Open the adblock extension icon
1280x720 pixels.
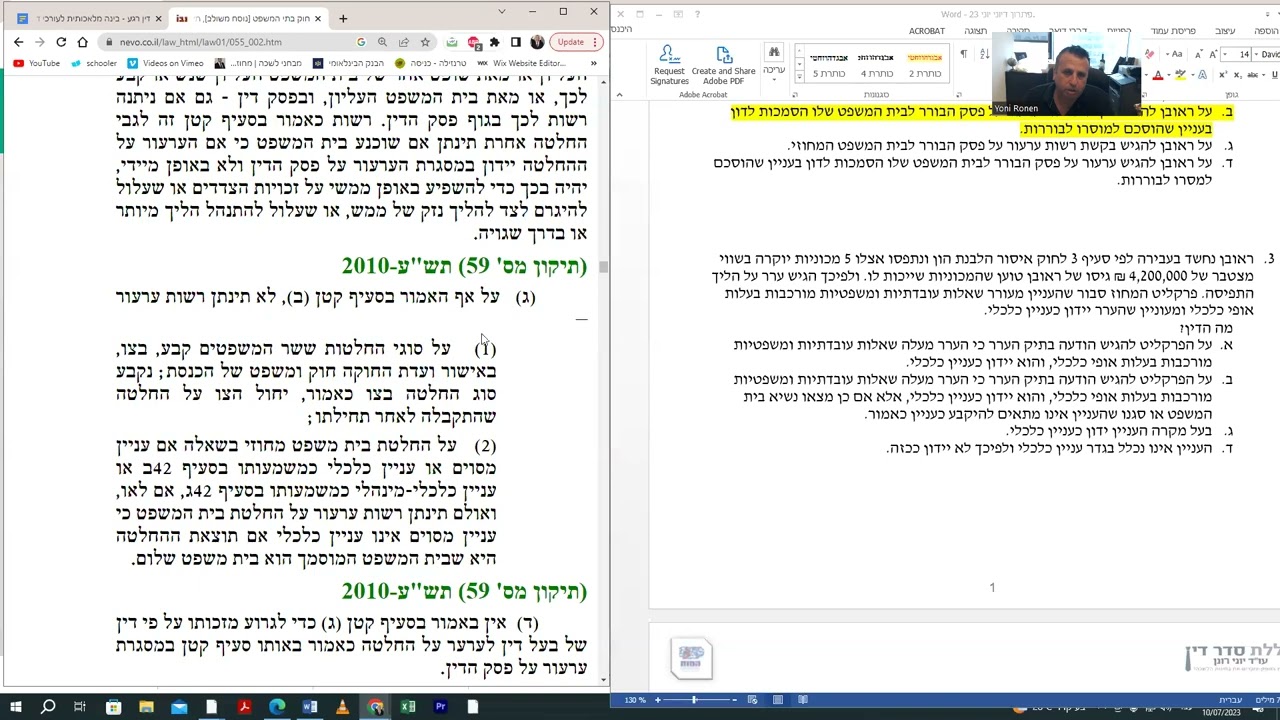click(473, 42)
